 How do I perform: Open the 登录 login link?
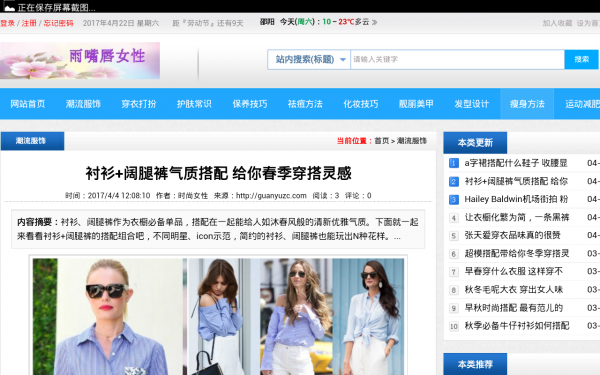(7, 23)
